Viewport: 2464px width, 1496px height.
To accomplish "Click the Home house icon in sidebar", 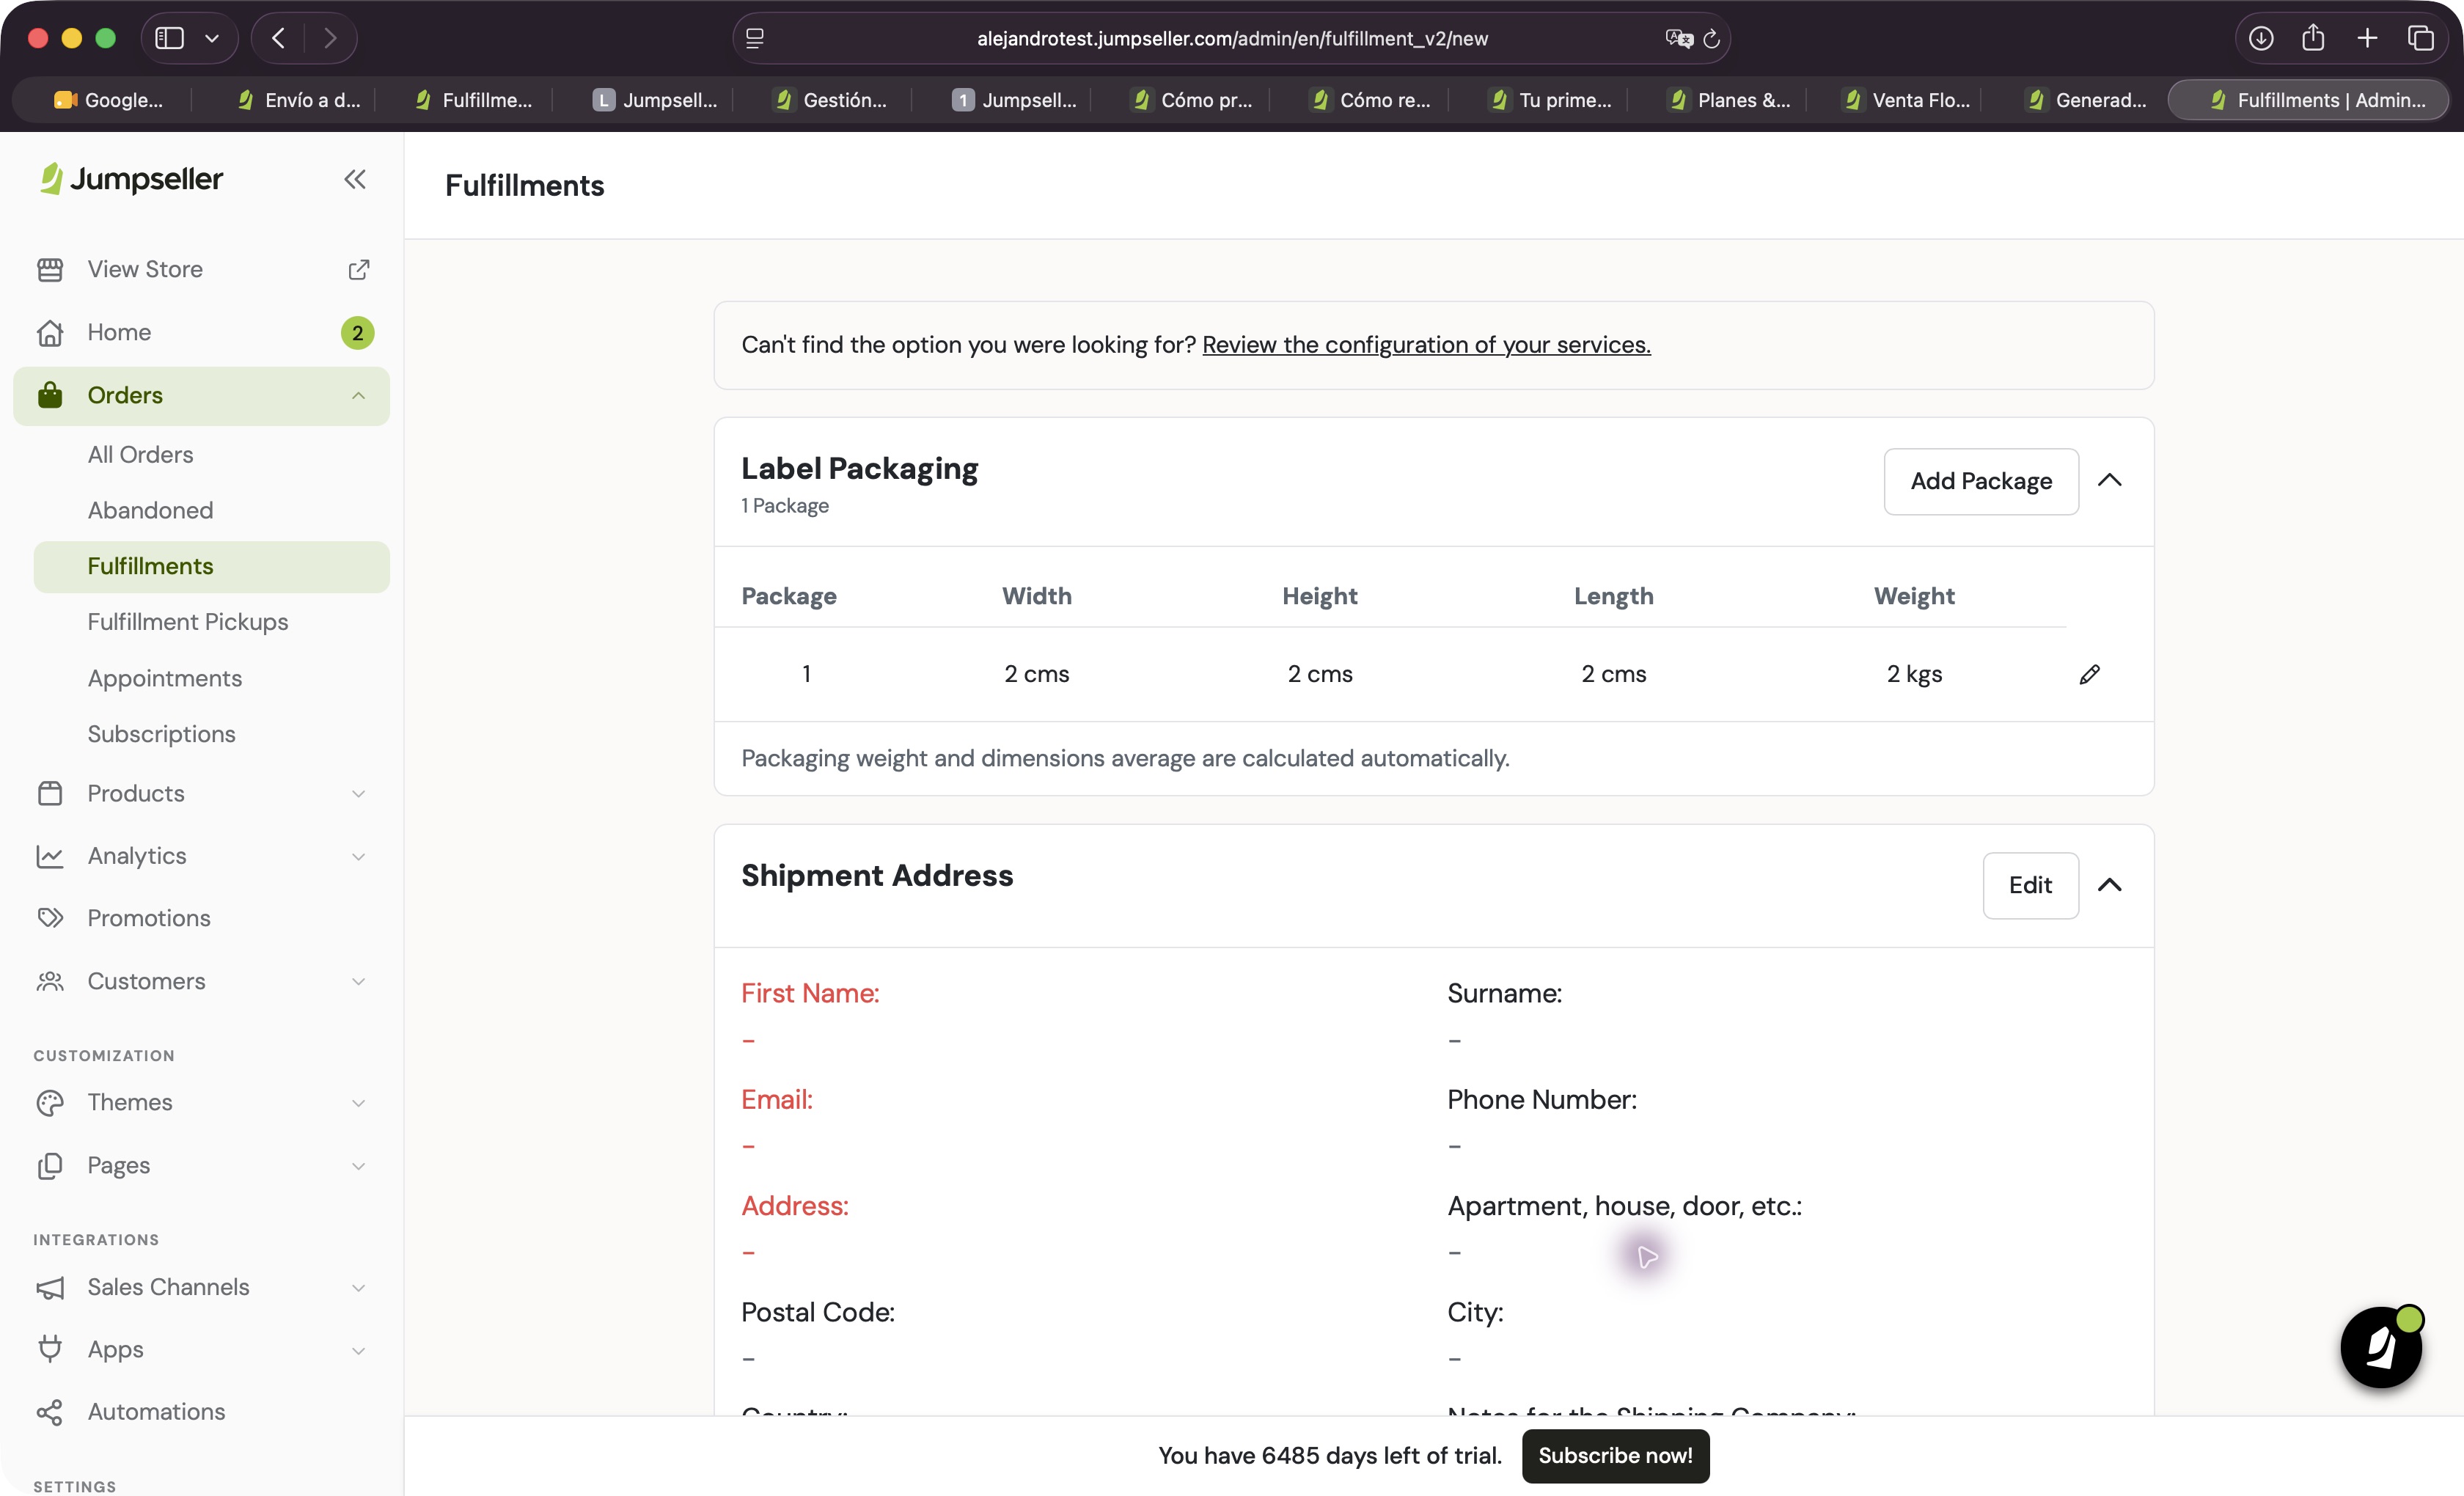I will pos(50,332).
